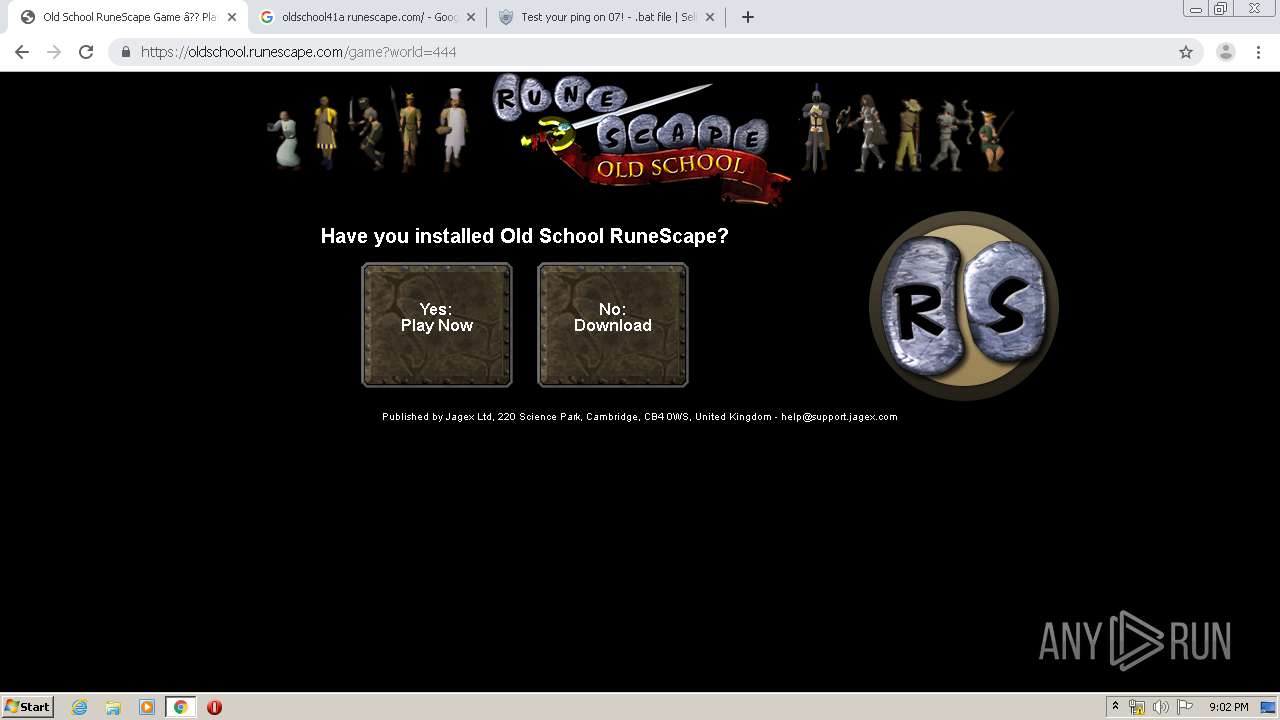Click the padlock site security icon
The width and height of the screenshot is (1280, 720).
[126, 52]
